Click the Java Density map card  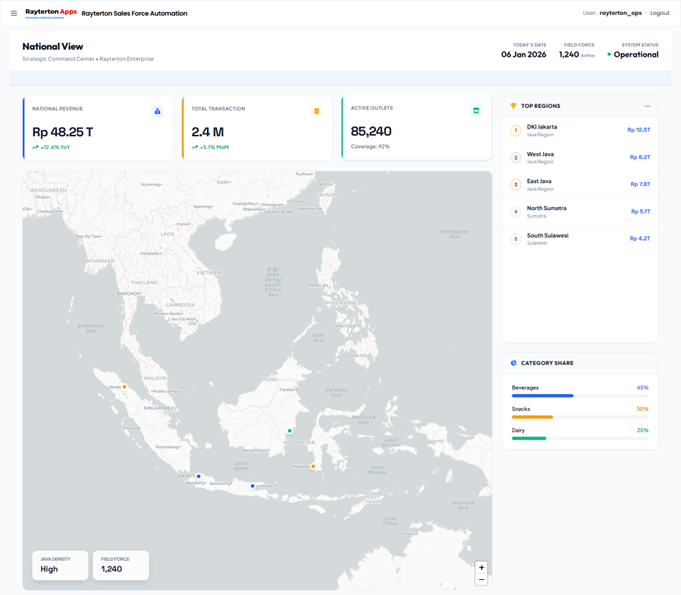[x=59, y=565]
